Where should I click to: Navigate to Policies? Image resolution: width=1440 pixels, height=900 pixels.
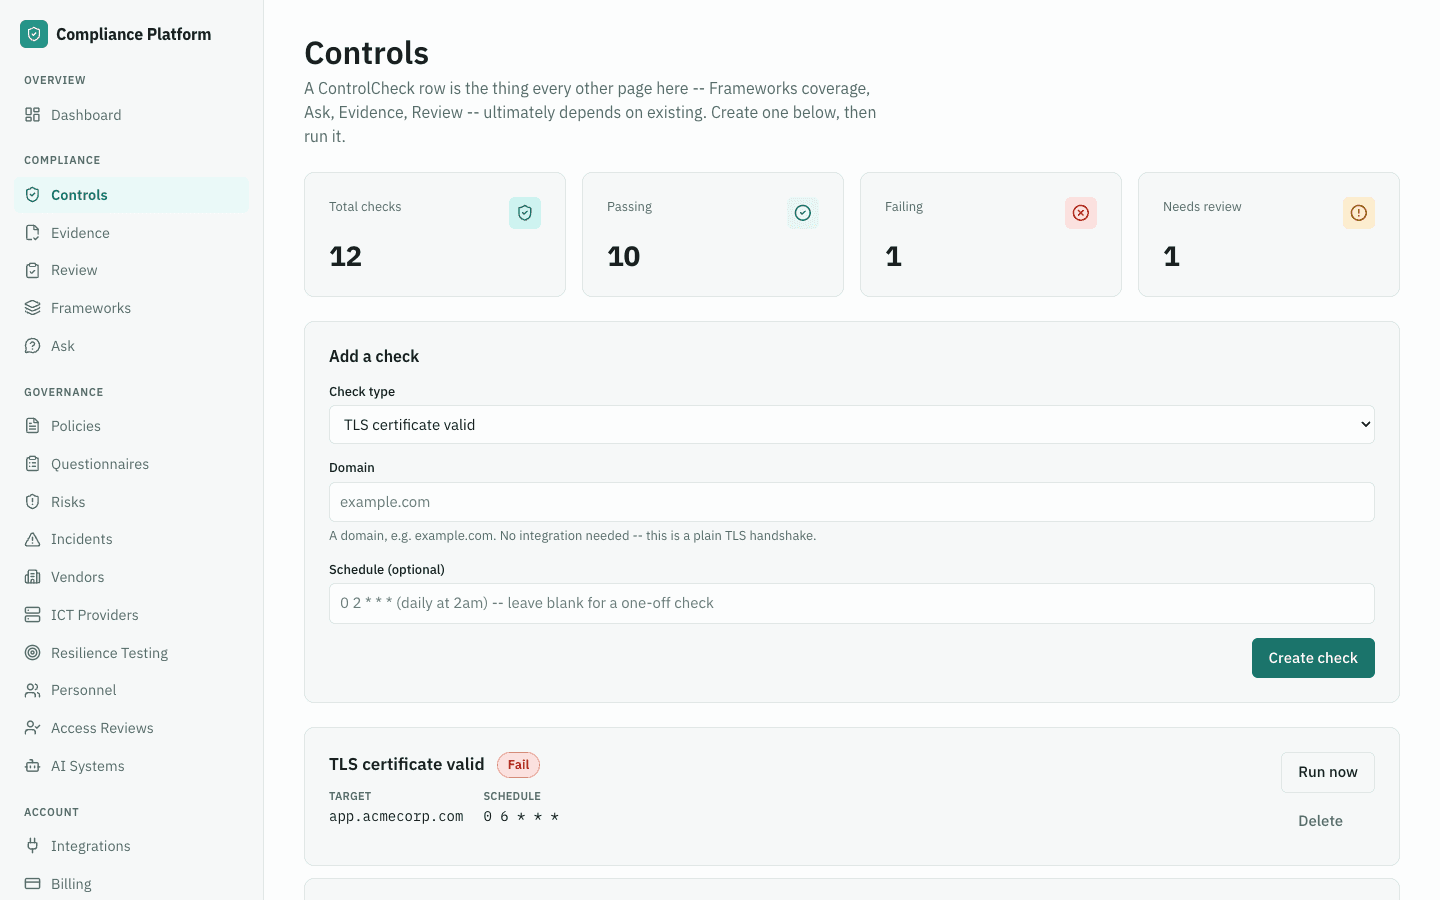tap(131, 426)
